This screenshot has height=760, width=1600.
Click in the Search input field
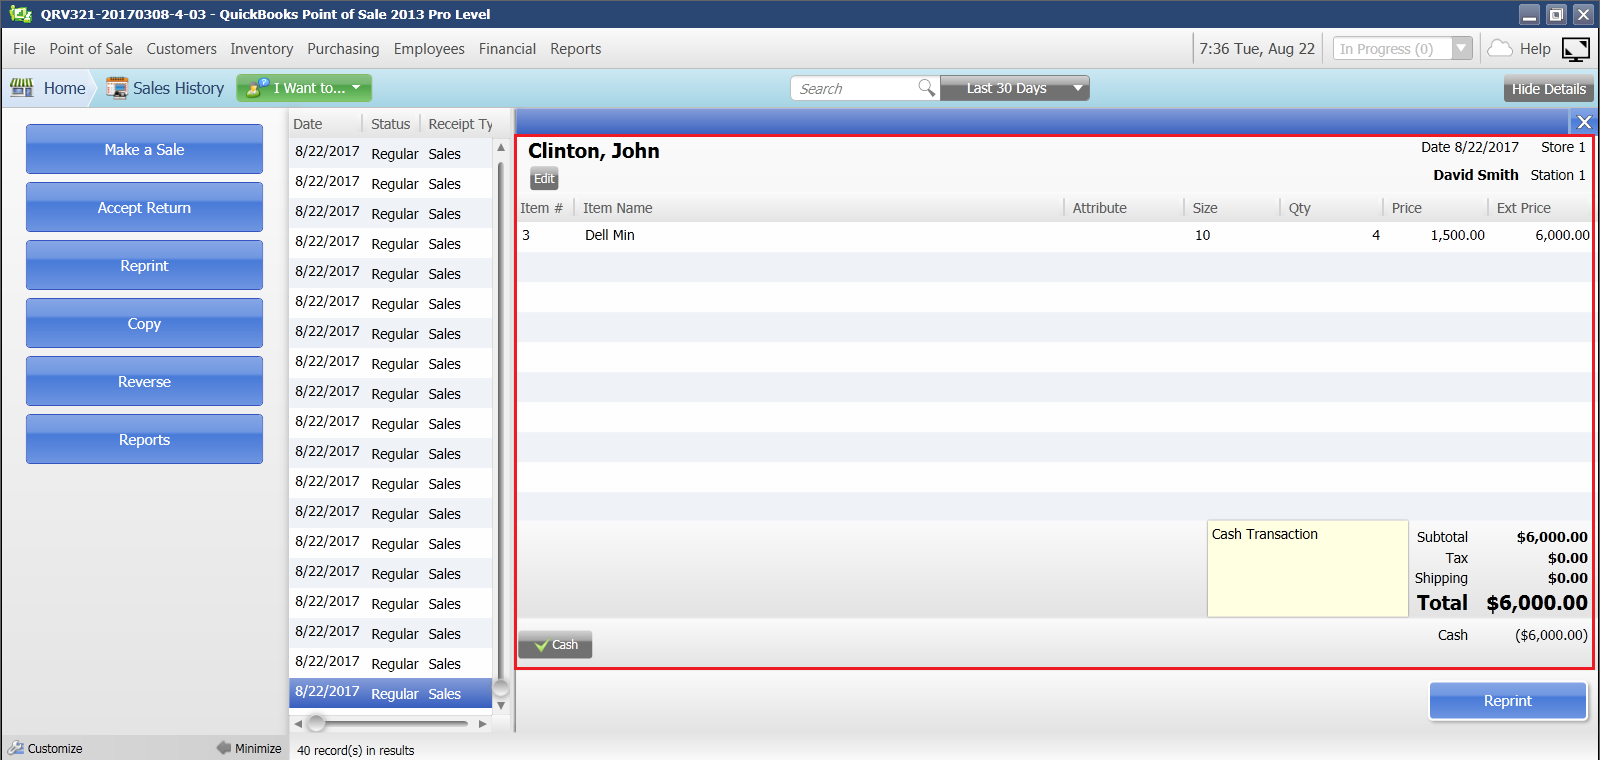pyautogui.click(x=855, y=88)
